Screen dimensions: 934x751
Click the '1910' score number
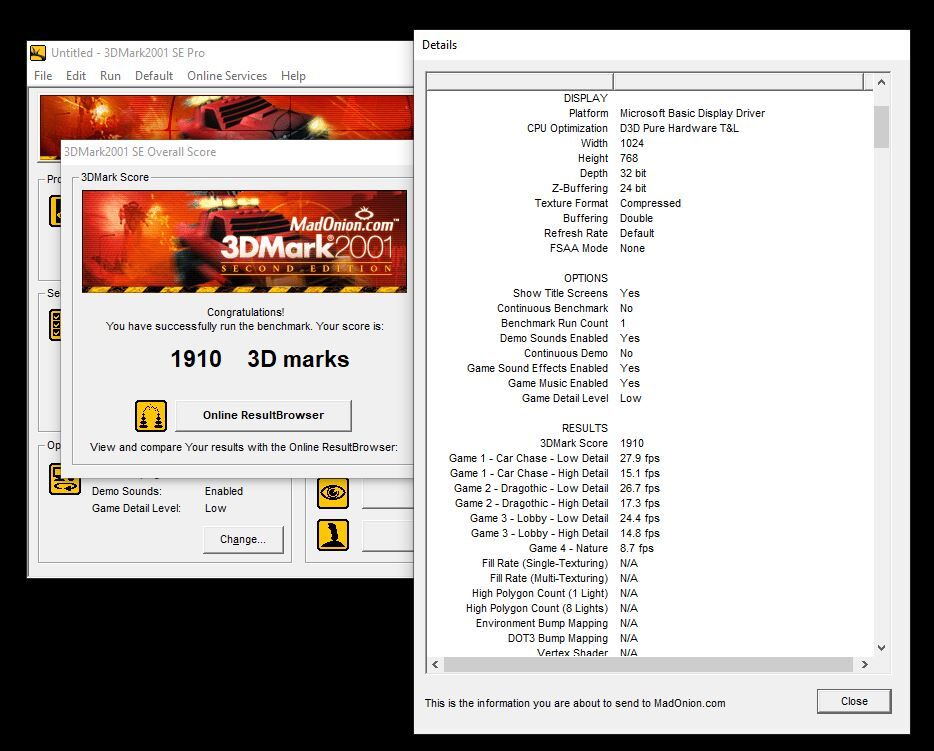tap(196, 359)
